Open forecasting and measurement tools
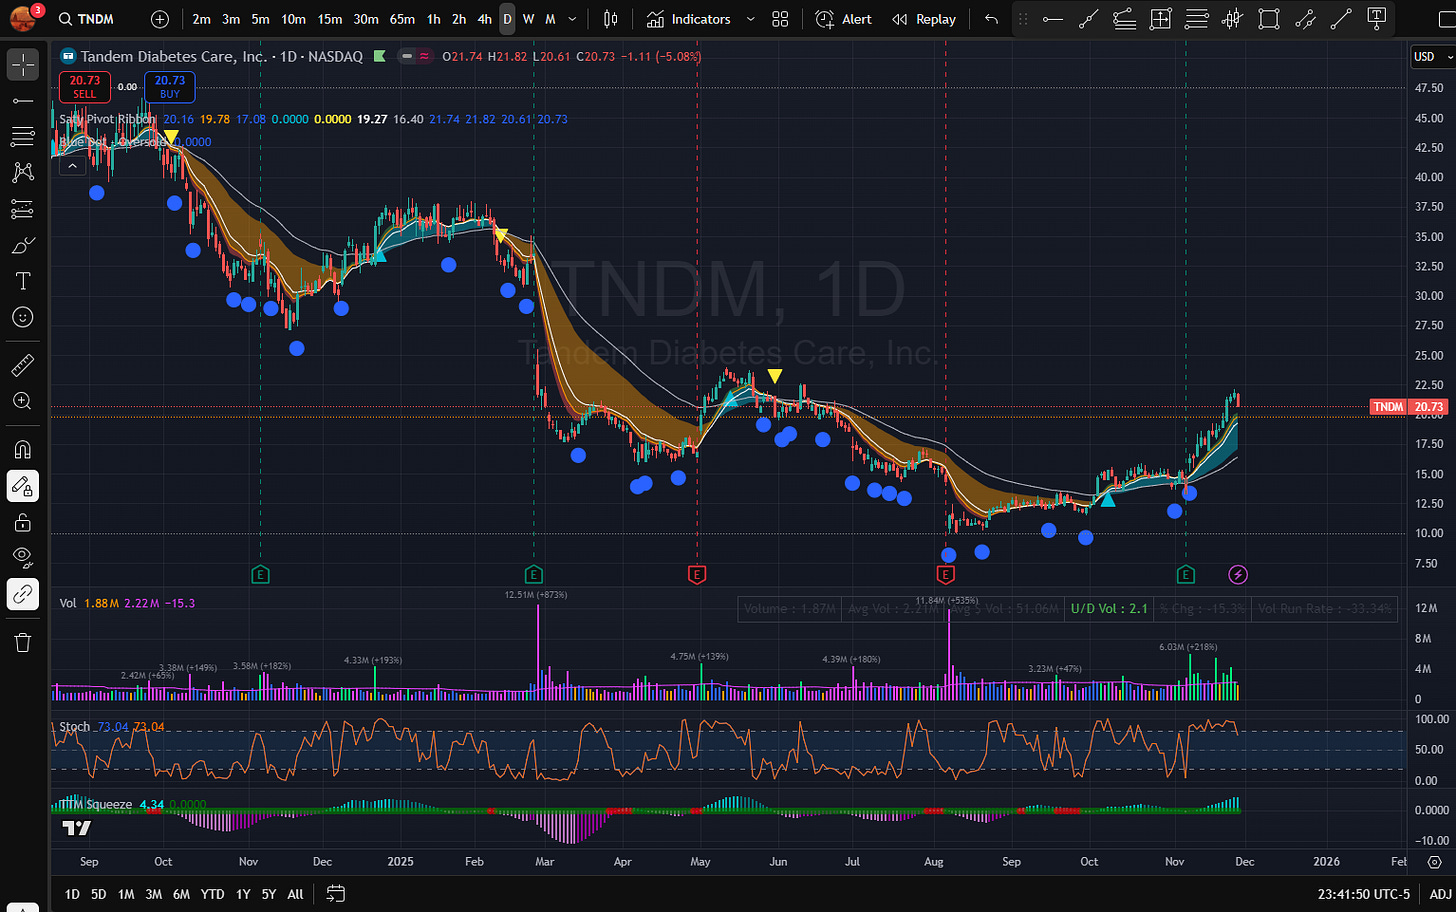Screen dimensions: 1456x912 coord(22,209)
